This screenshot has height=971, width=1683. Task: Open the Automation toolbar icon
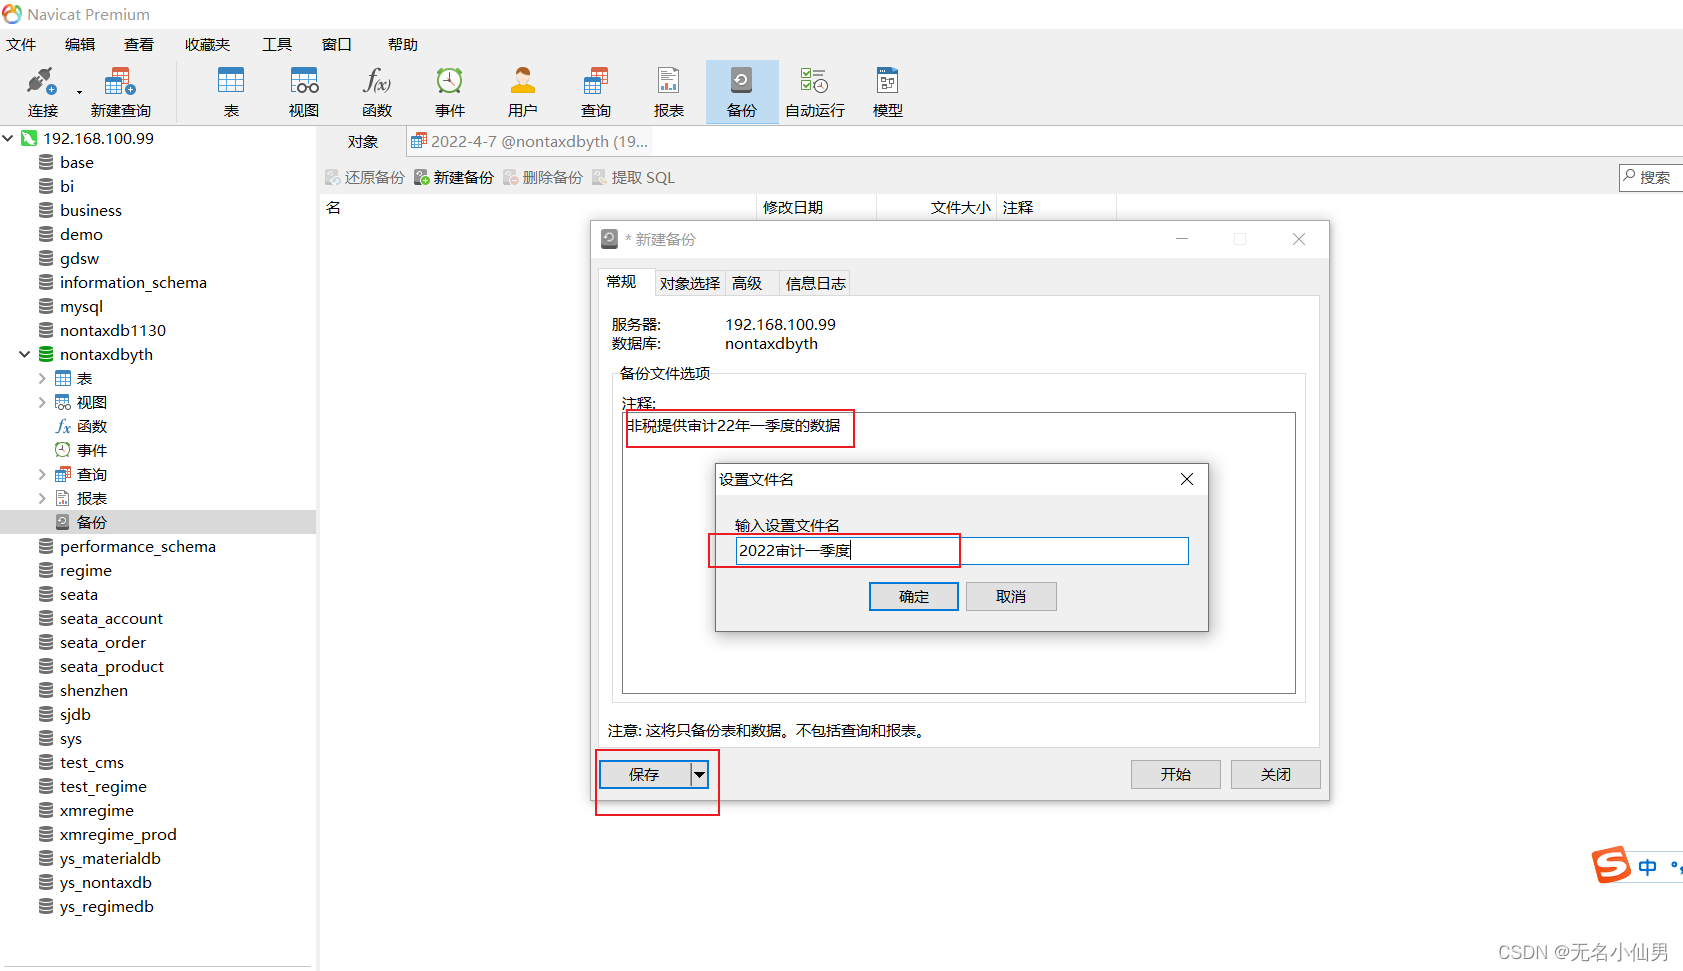pyautogui.click(x=815, y=92)
